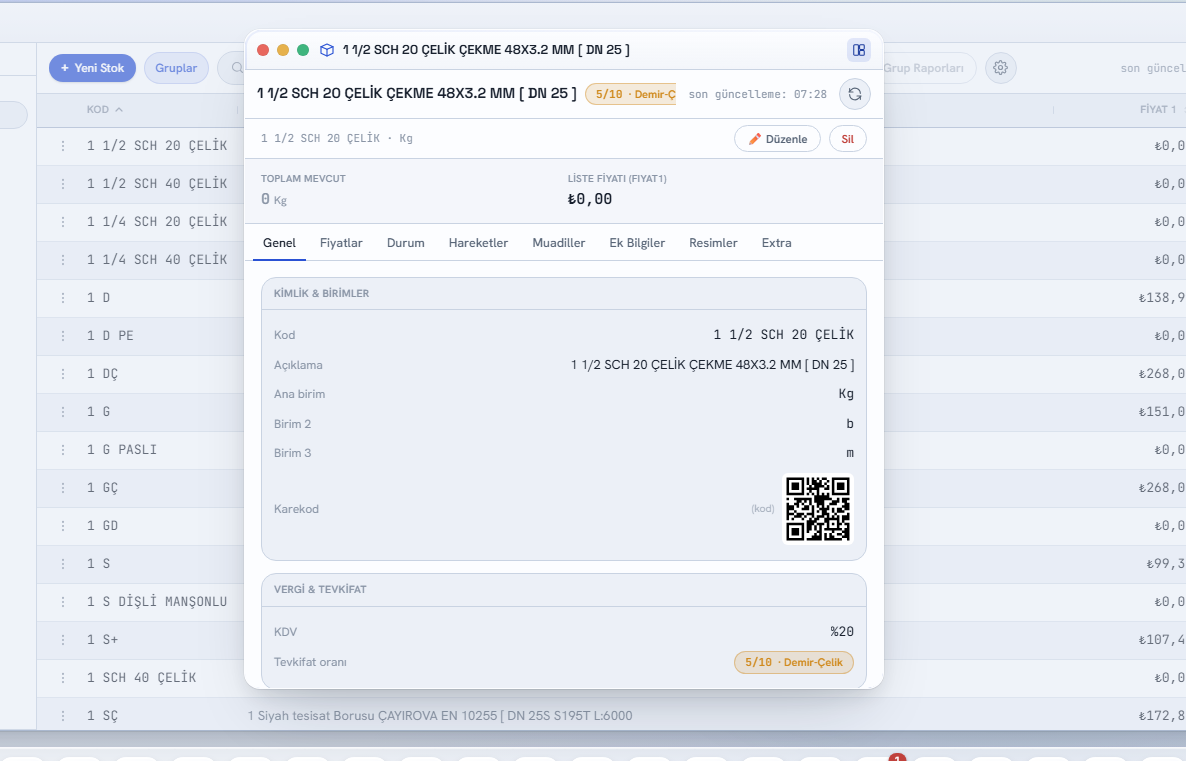Open the Gruplar button
This screenshot has height=761, width=1186.
[176, 68]
